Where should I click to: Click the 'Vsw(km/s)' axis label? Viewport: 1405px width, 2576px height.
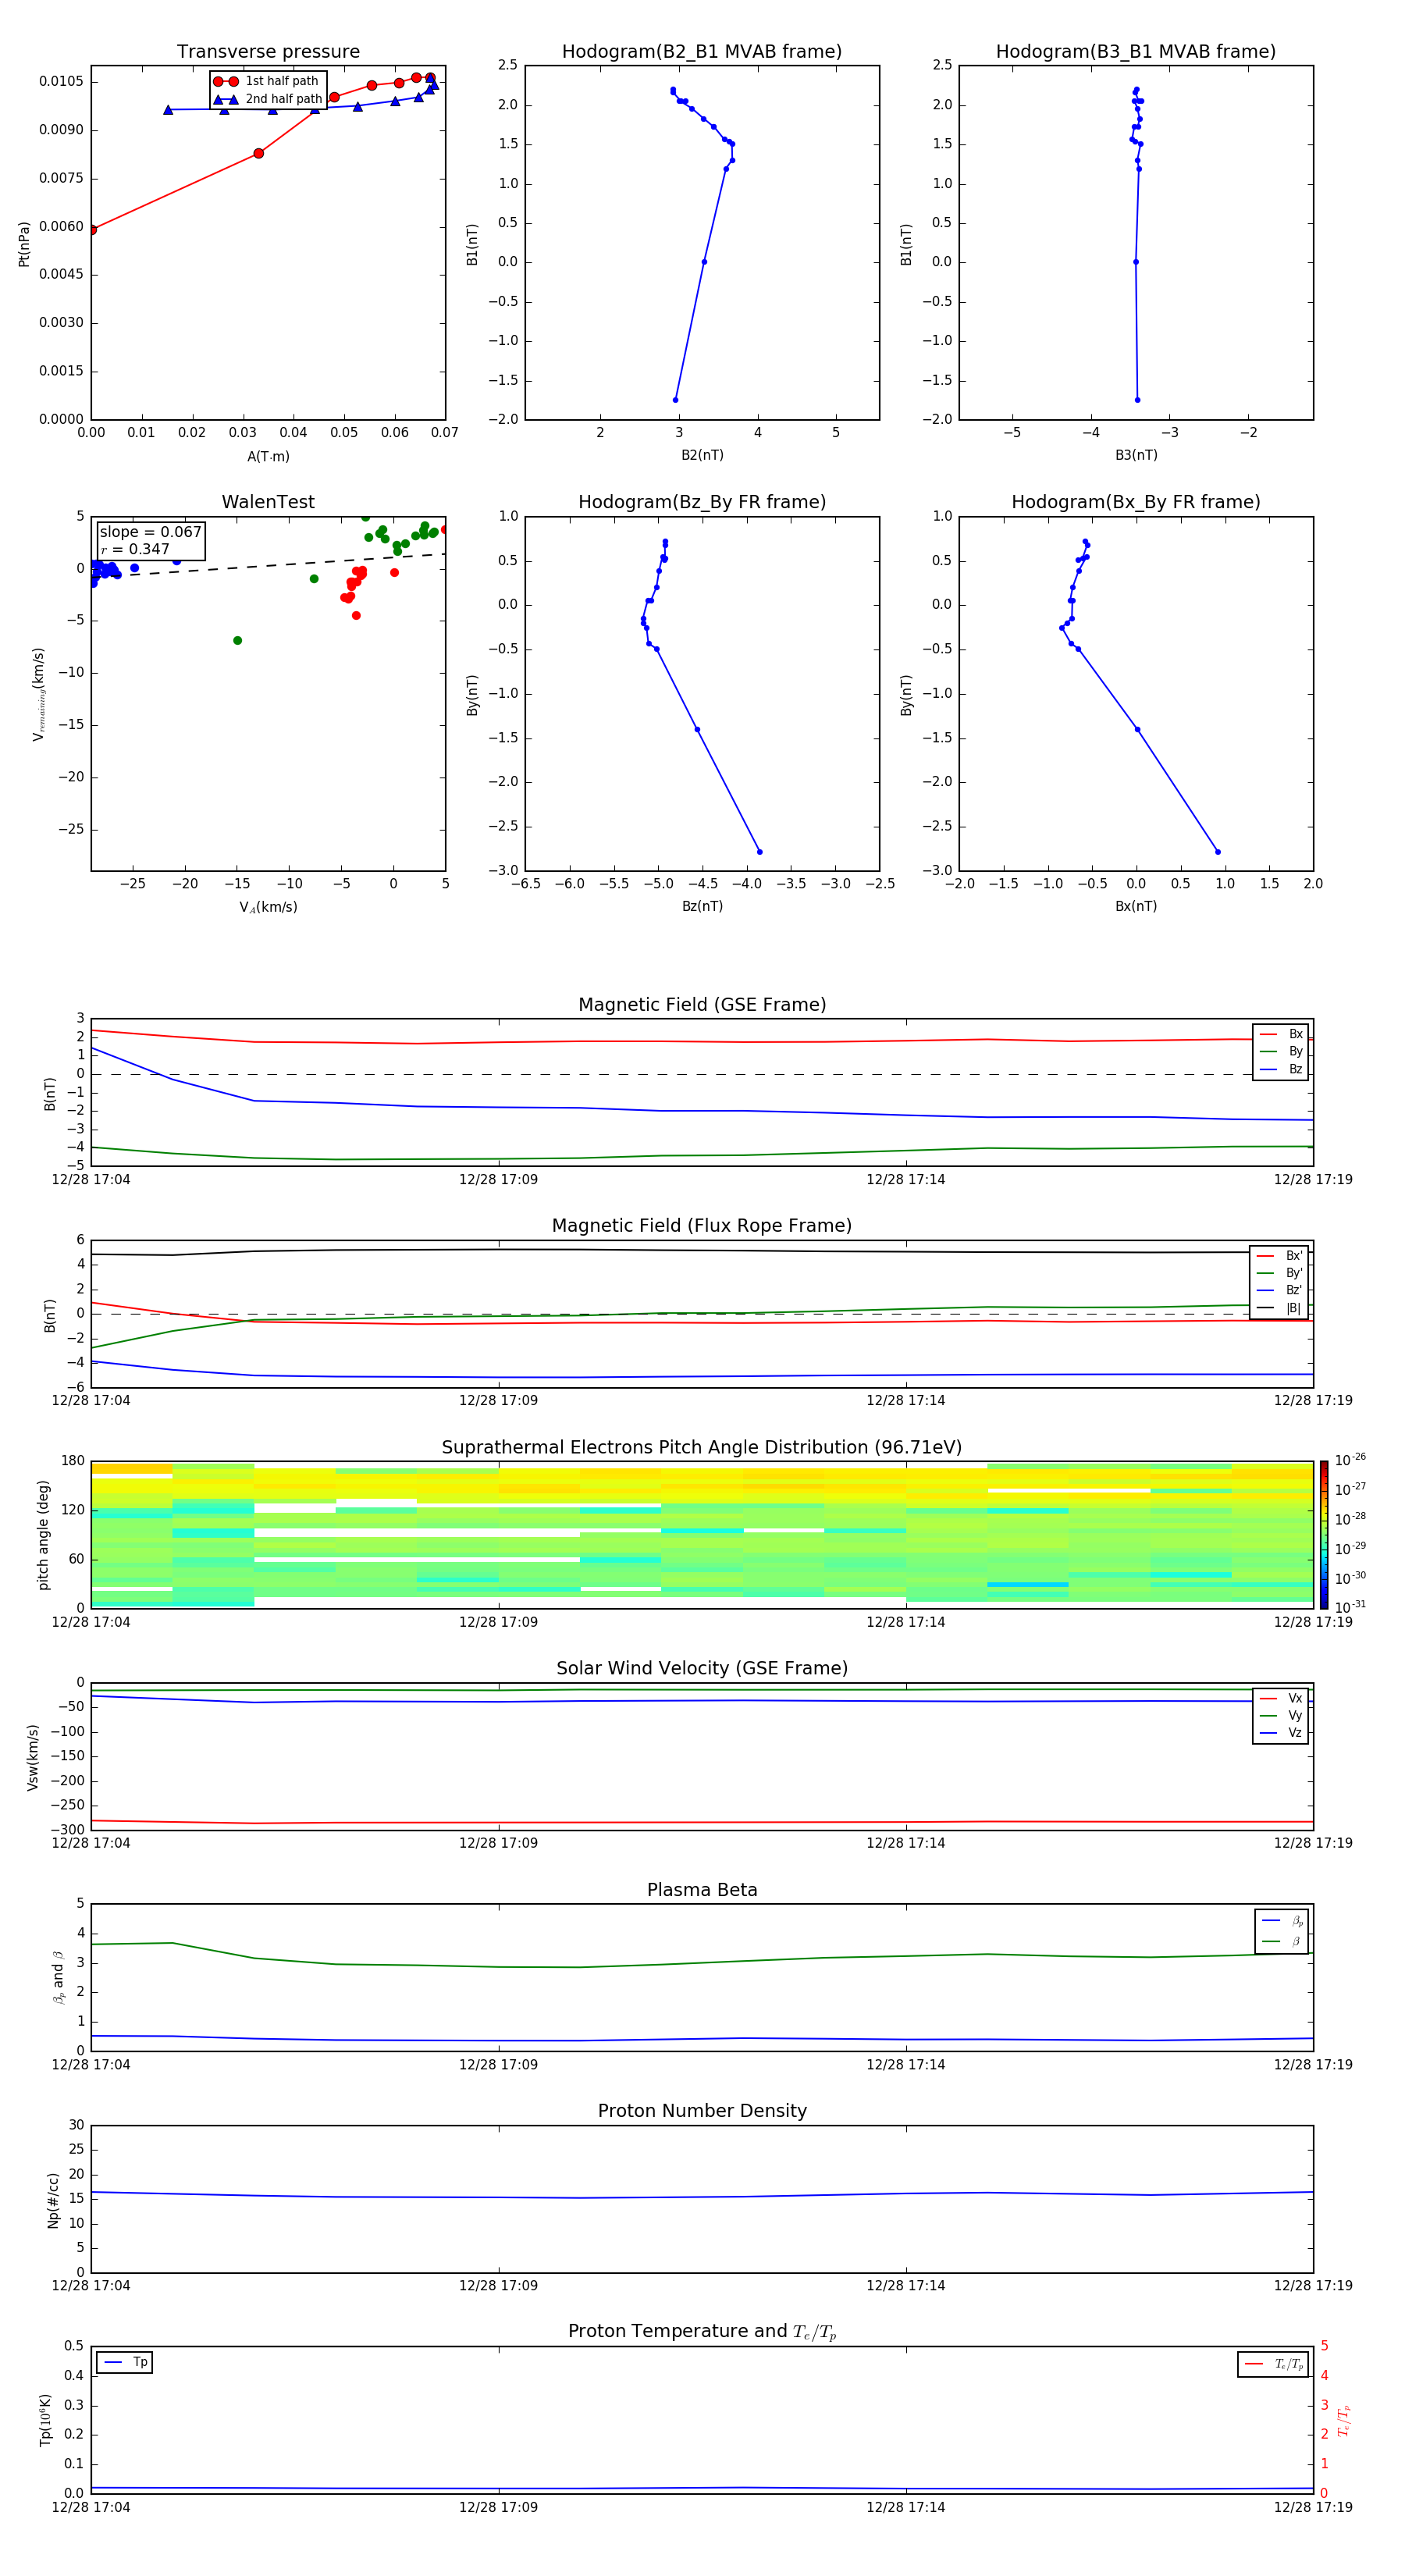[x=33, y=1756]
